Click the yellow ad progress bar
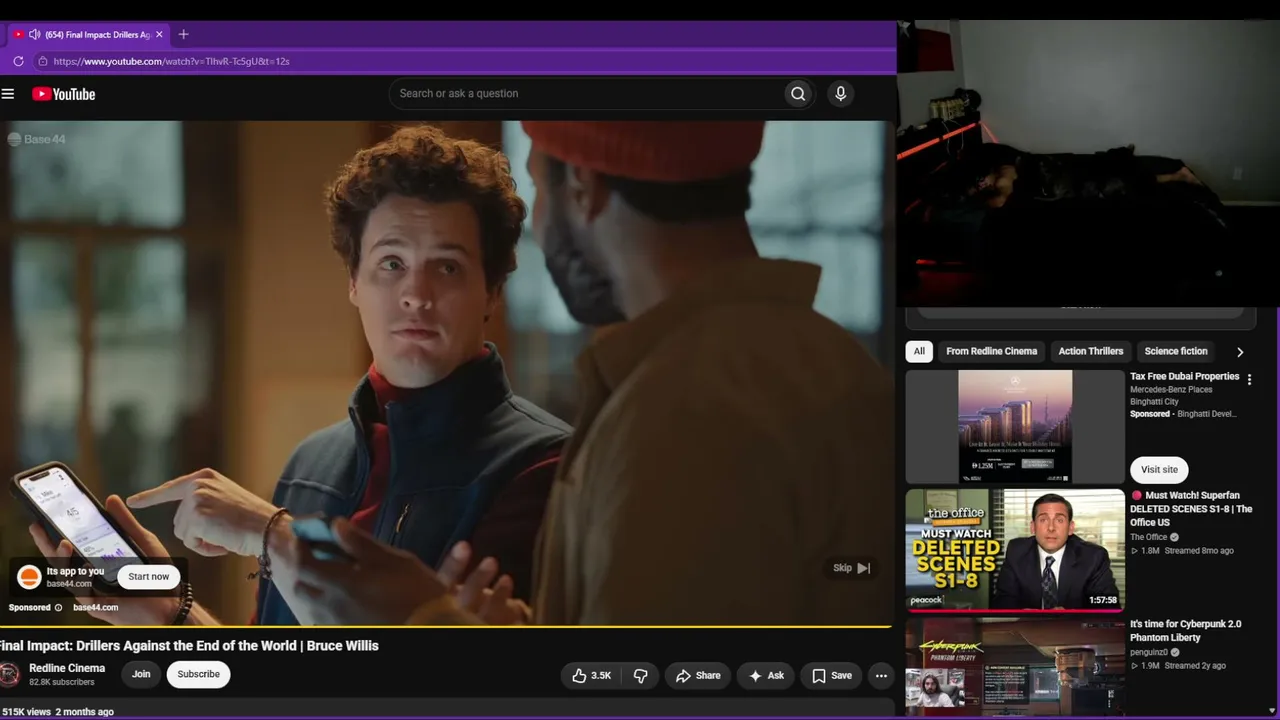 pos(445,627)
